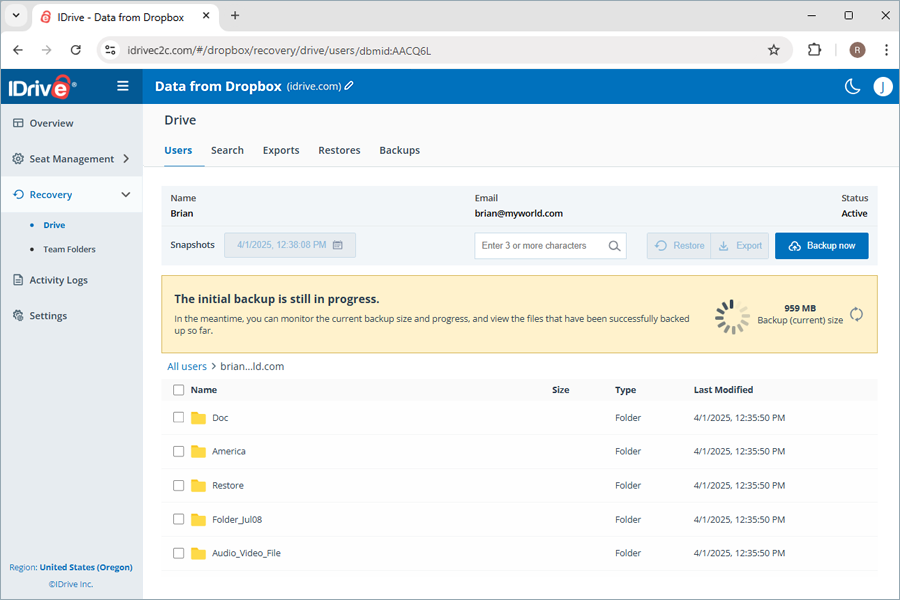Open a new browser tab
900x600 pixels.
(x=235, y=16)
